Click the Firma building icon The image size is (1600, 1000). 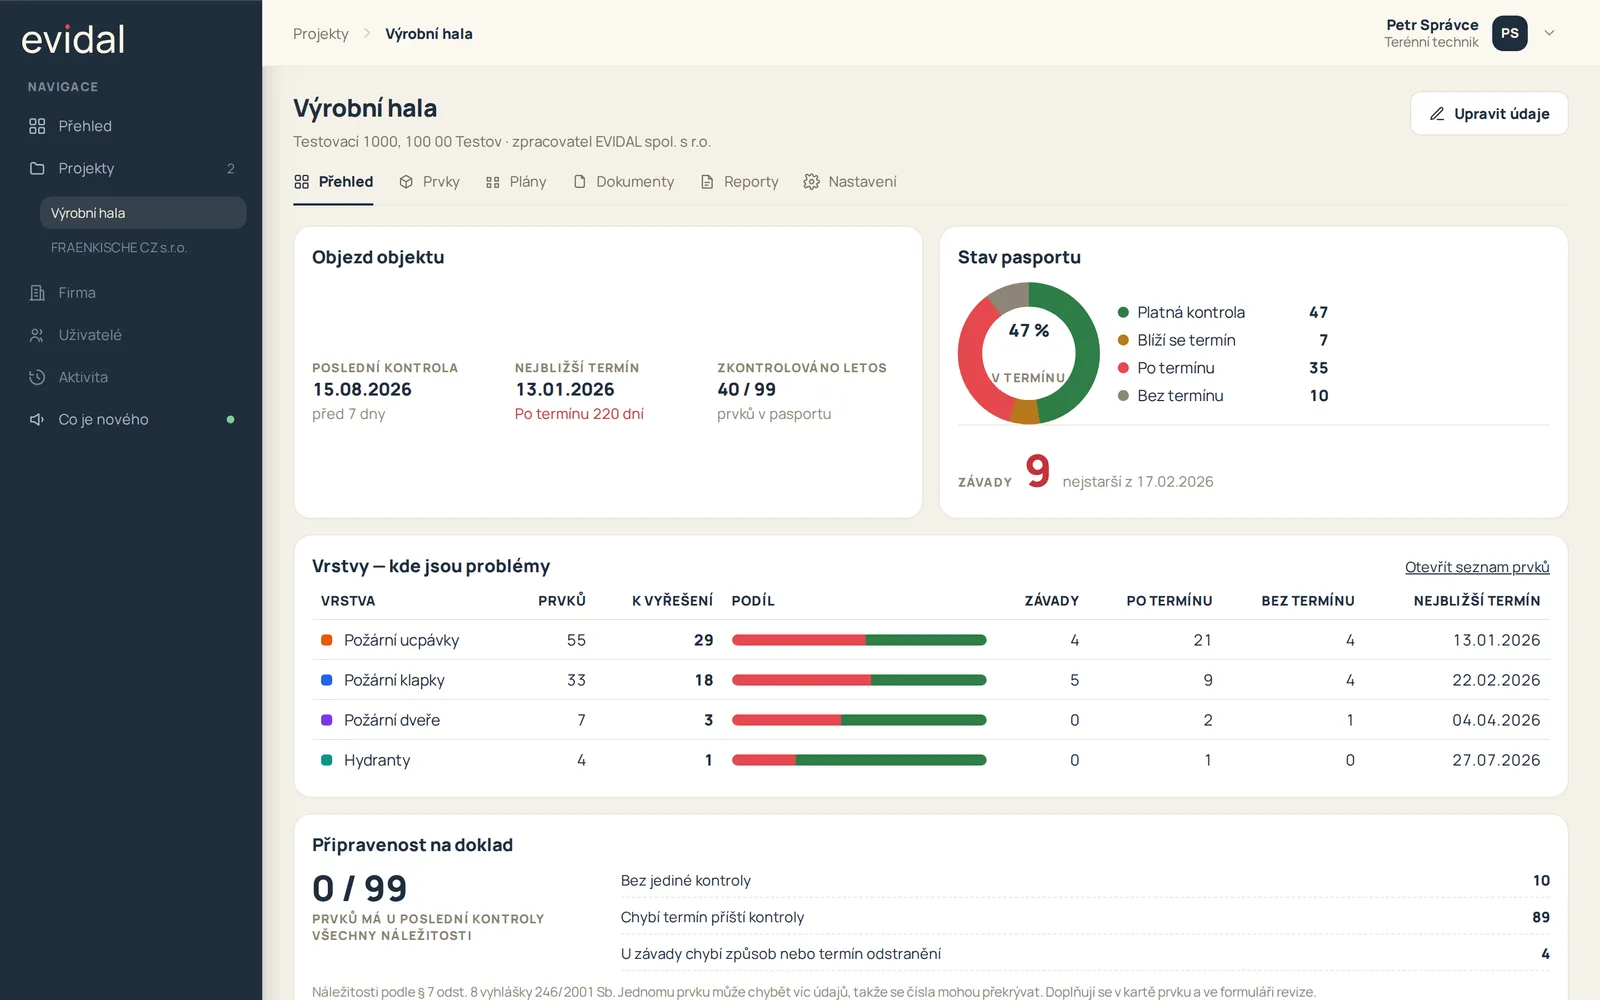click(37, 293)
